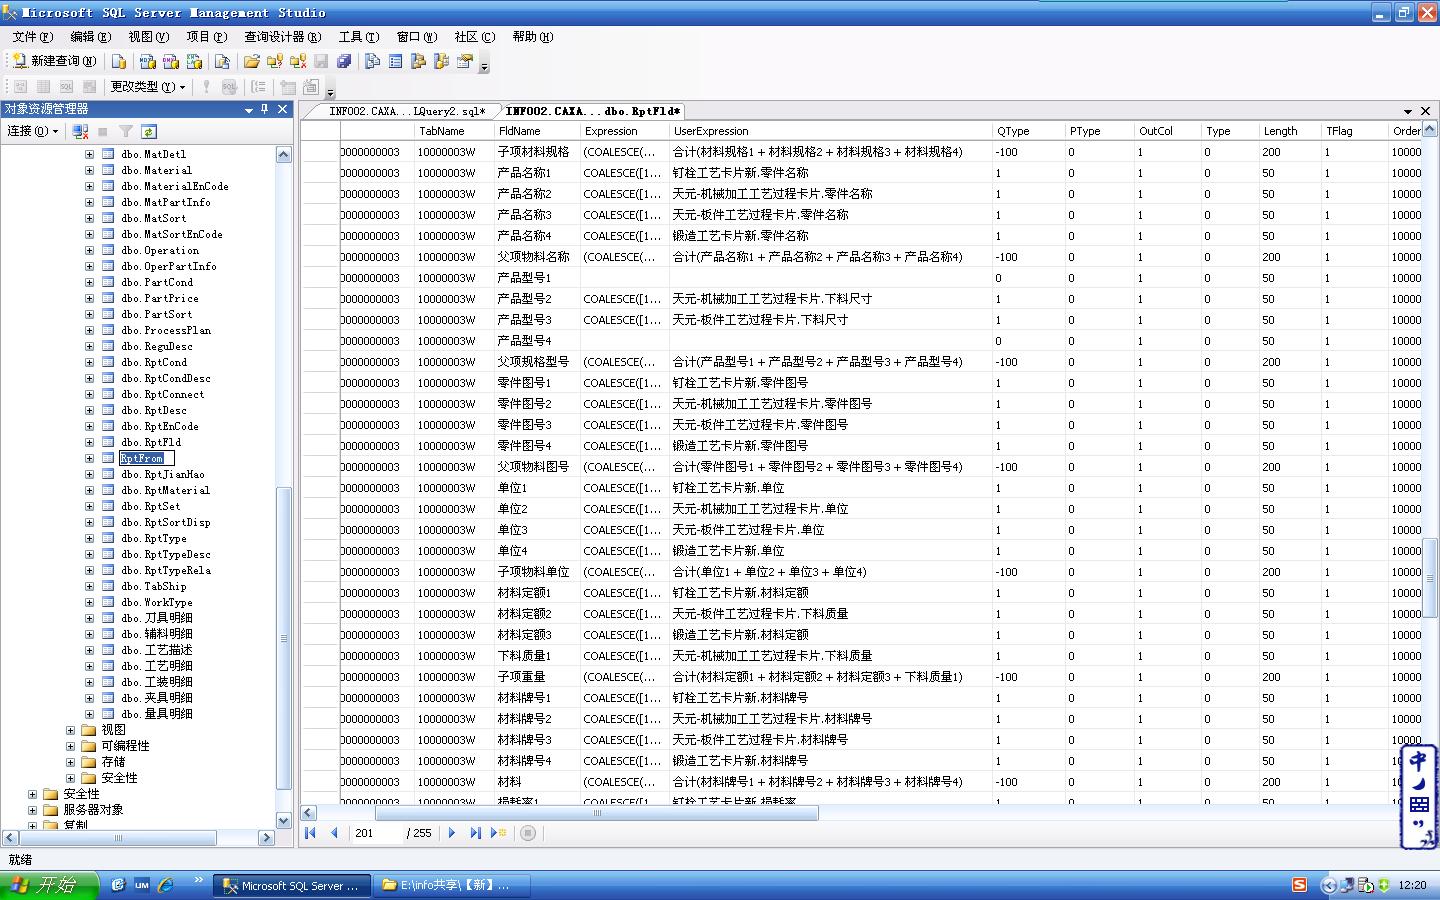
Task: Expand the dbo.RptFld table node
Action: (x=89, y=442)
